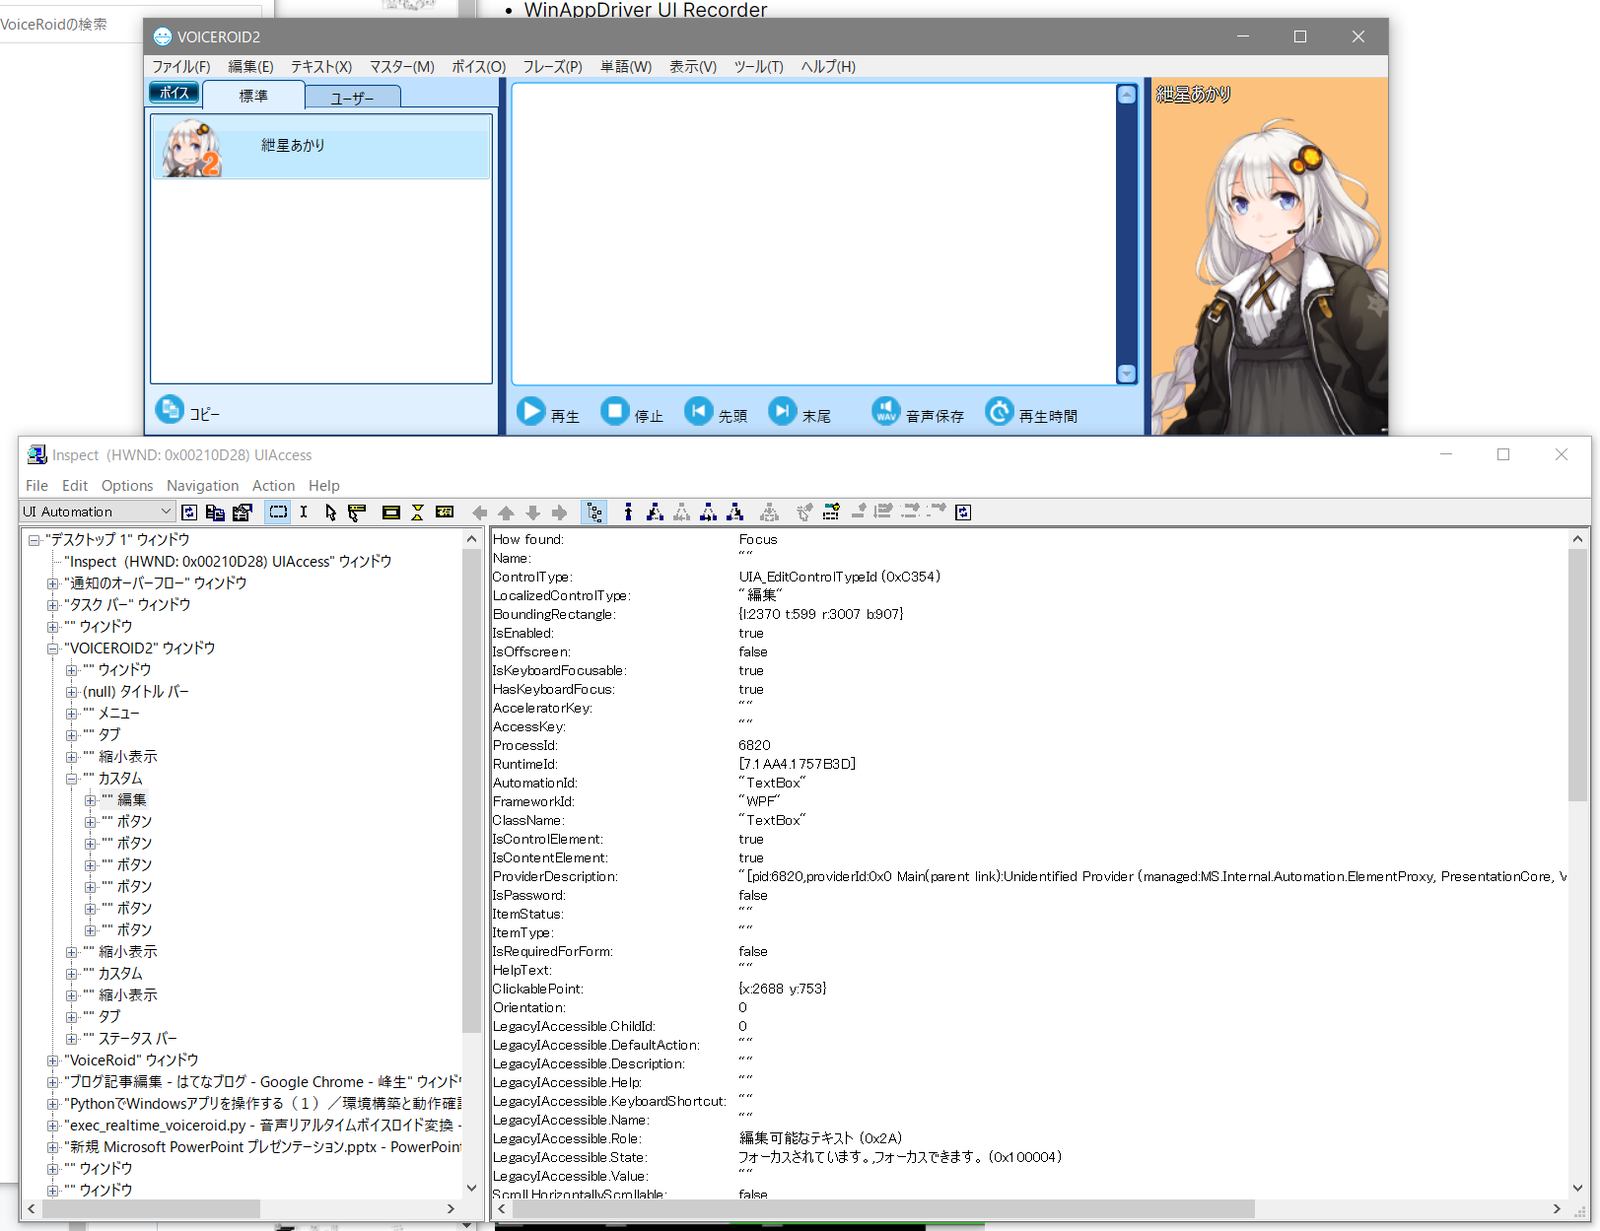Viewport: 1600px width, 1231px height.
Task: Click the 紲星あかり character portrait
Action: pyautogui.click(x=1269, y=257)
